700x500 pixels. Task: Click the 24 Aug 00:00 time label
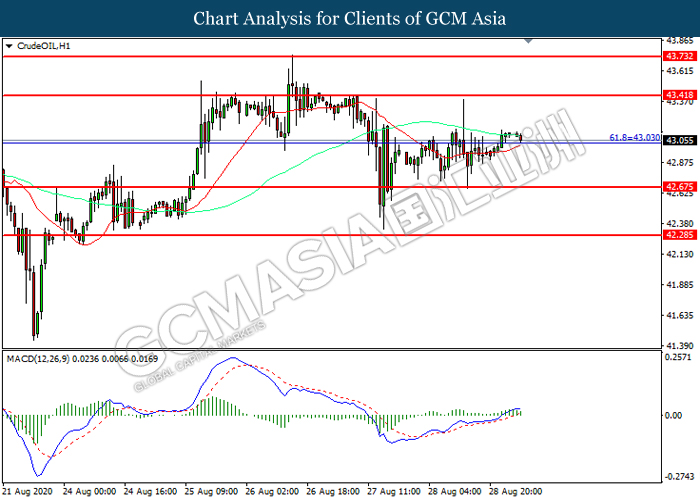(89, 492)
